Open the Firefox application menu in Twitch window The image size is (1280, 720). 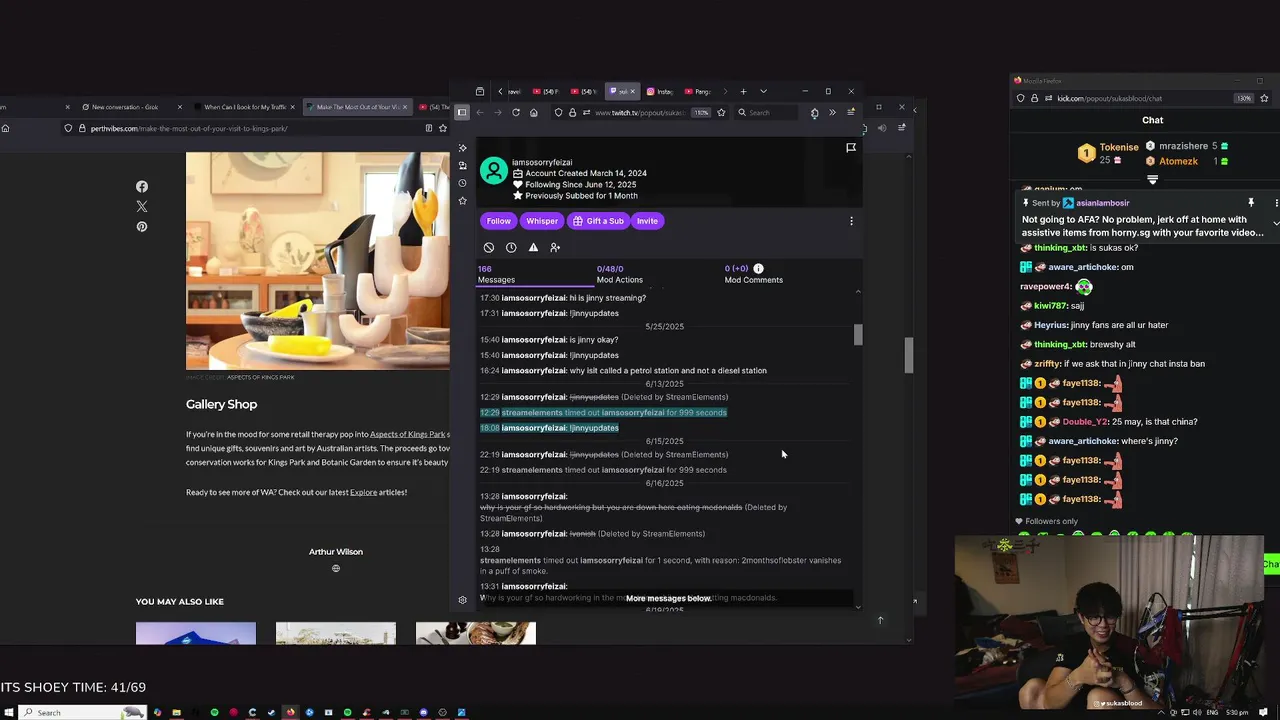point(851,112)
